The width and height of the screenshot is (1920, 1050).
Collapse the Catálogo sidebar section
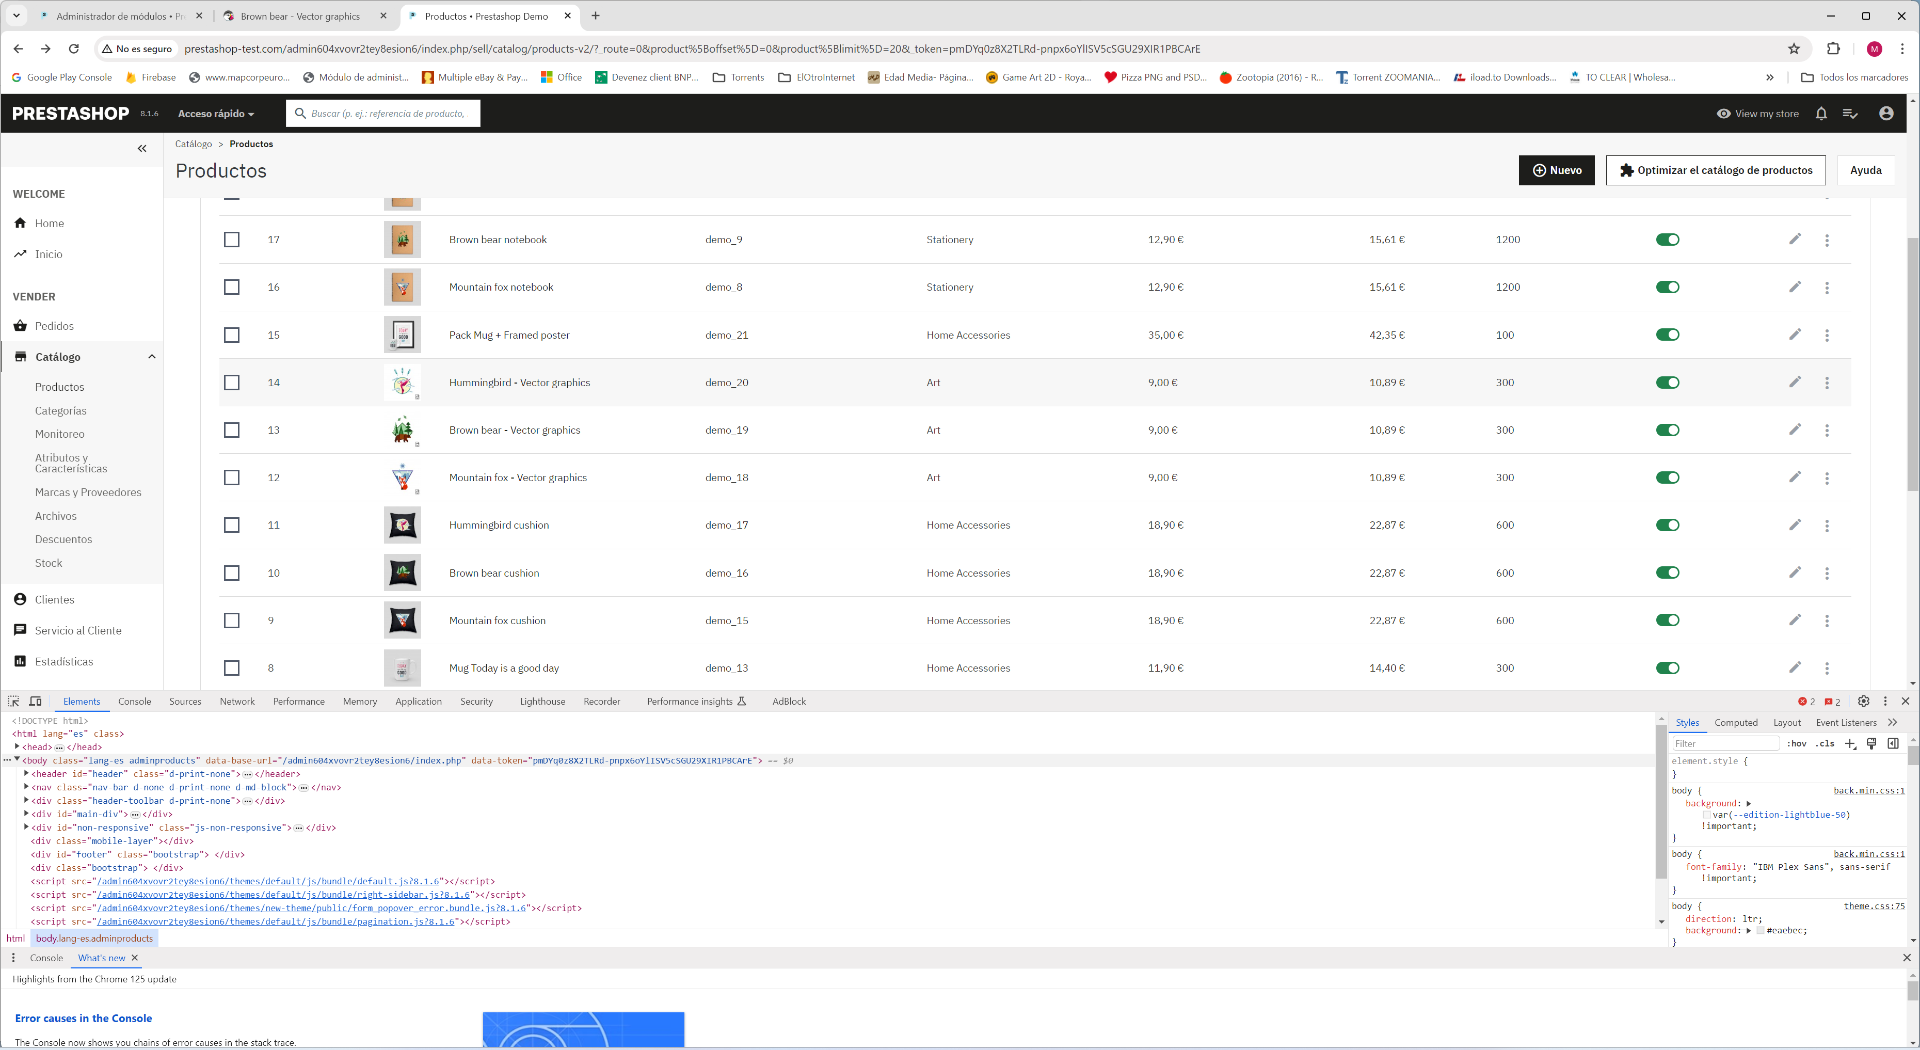pos(152,357)
